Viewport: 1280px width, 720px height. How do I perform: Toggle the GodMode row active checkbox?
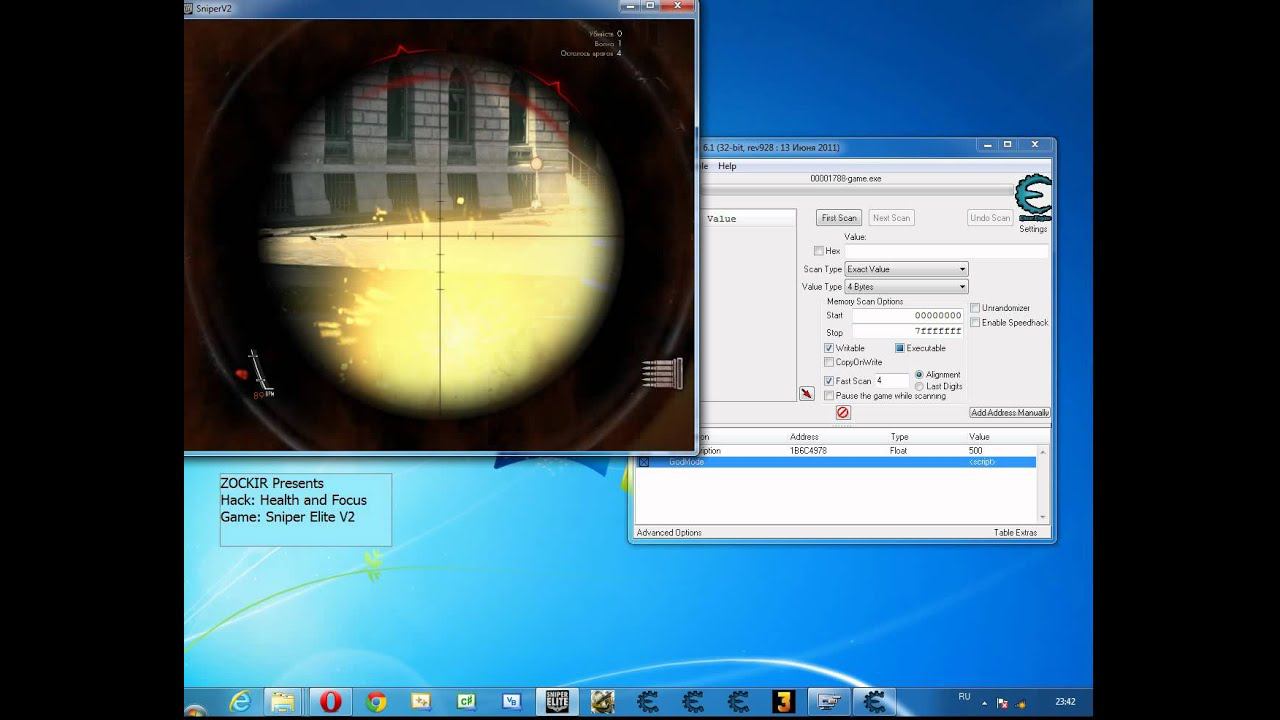pos(644,462)
